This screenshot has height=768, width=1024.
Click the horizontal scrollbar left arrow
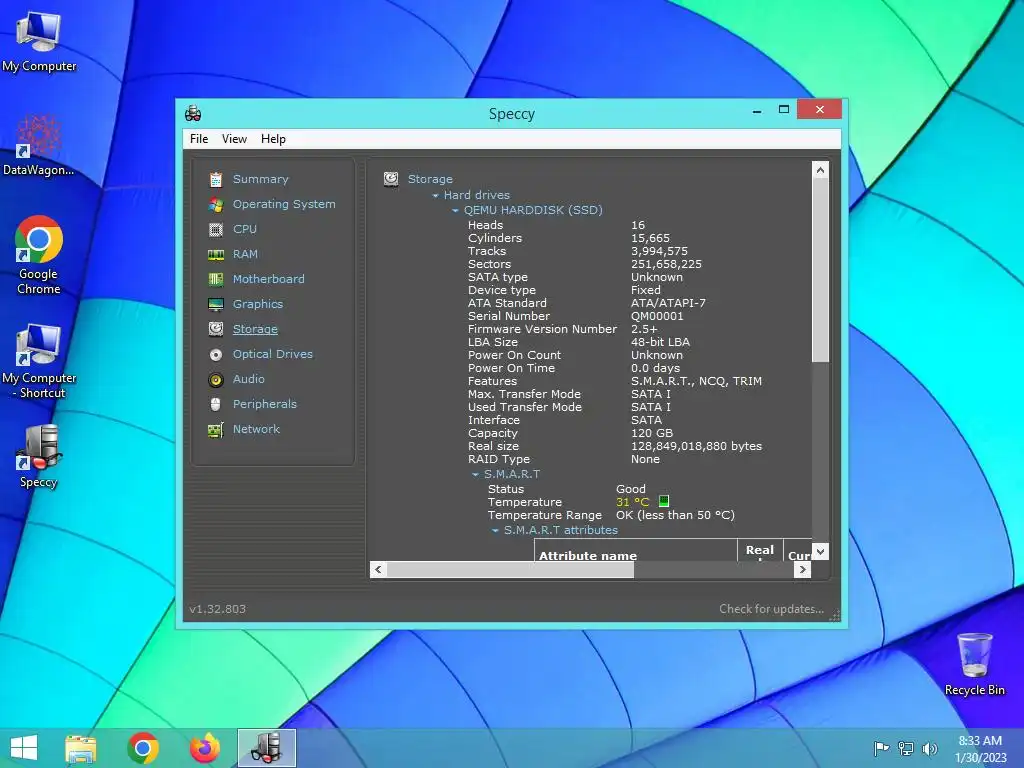click(378, 569)
